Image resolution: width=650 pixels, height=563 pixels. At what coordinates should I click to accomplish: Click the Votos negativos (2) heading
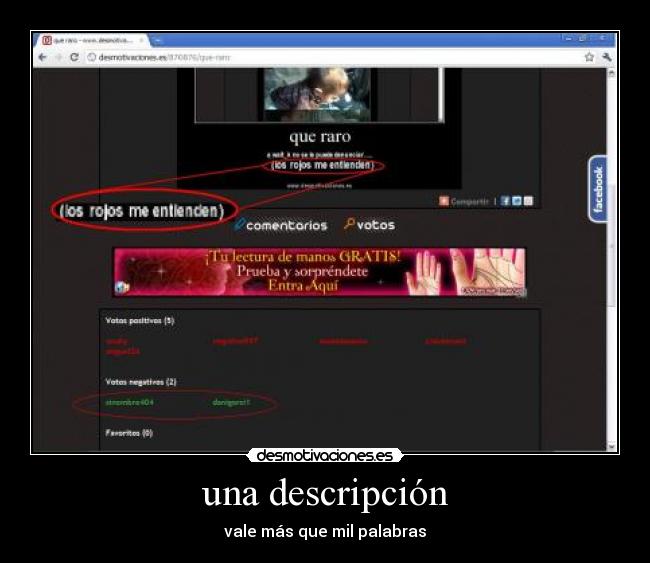[141, 382]
